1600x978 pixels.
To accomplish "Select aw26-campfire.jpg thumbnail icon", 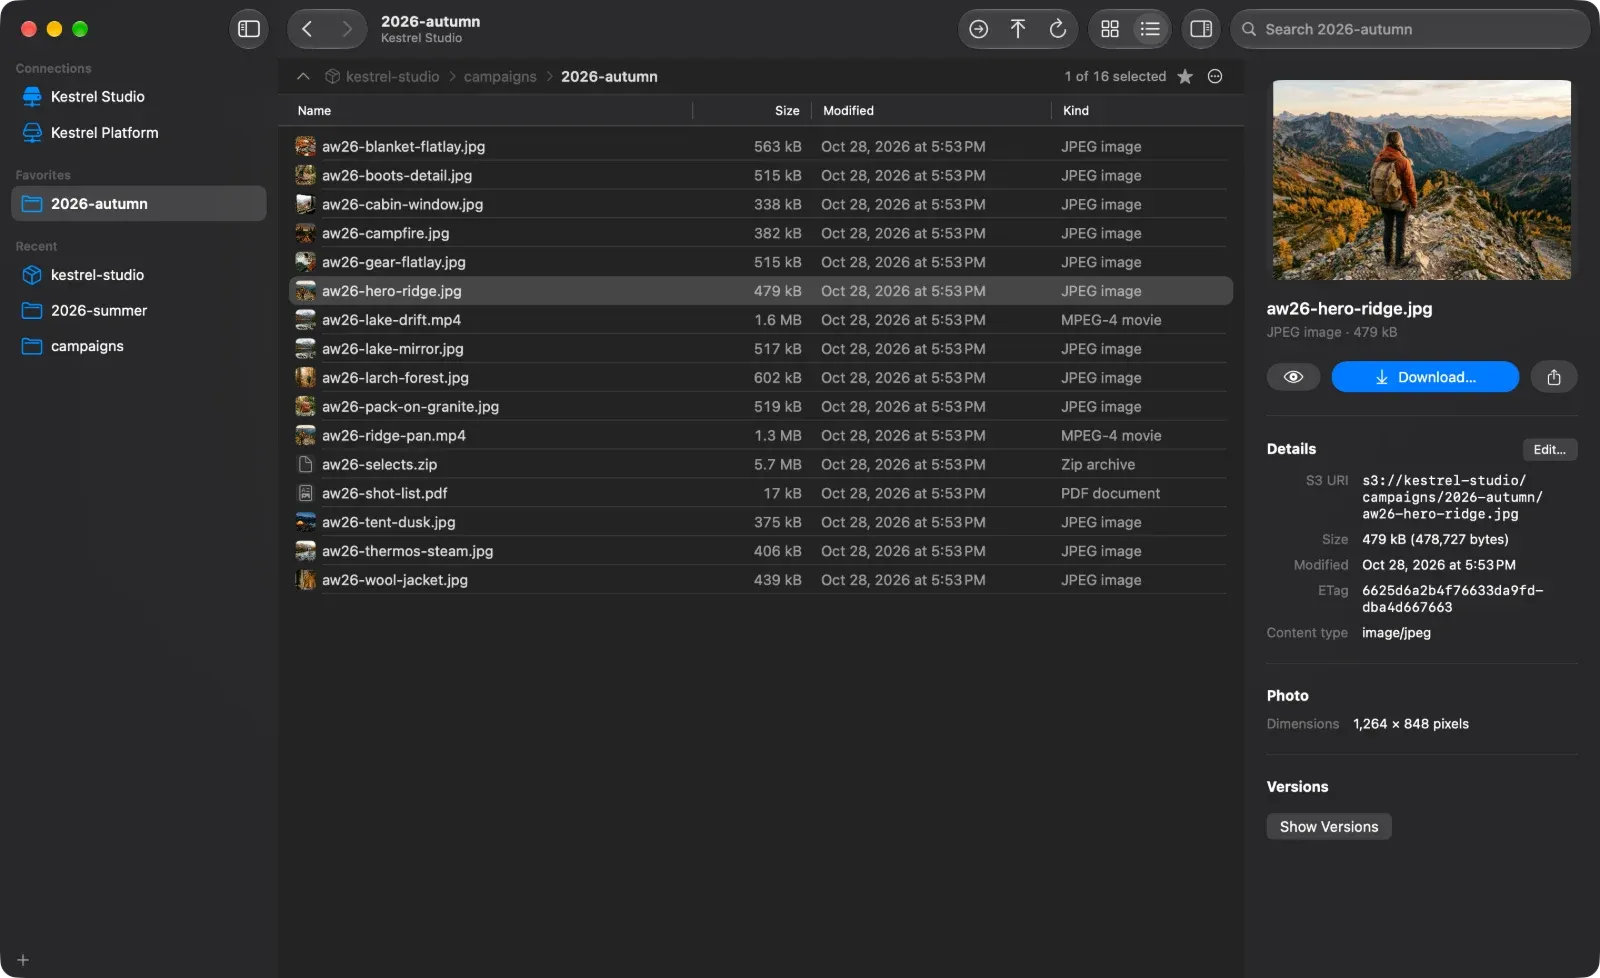I will [x=305, y=234].
